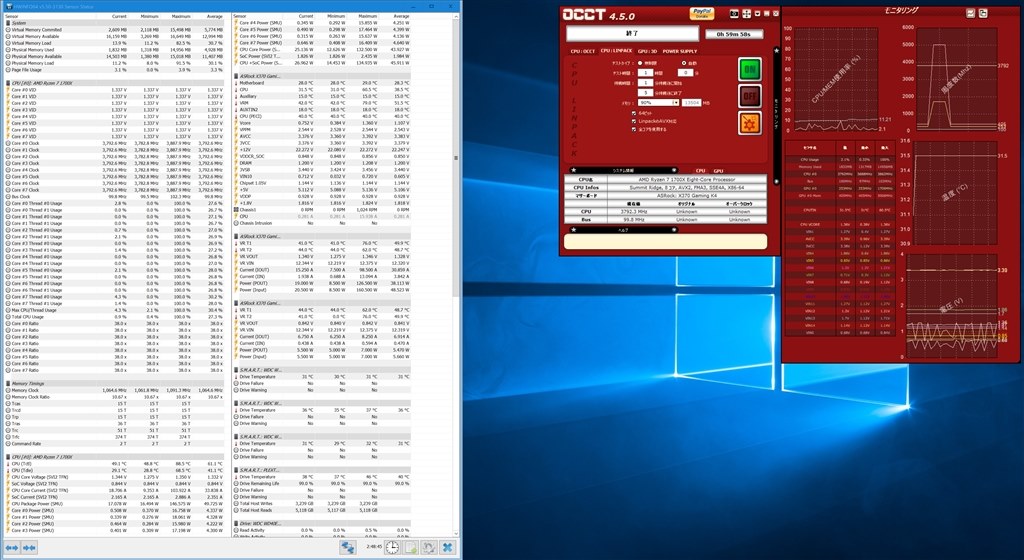This screenshot has height=560, width=1024.
Task: Click the OCCT screenshot camera icon
Action: (734, 14)
